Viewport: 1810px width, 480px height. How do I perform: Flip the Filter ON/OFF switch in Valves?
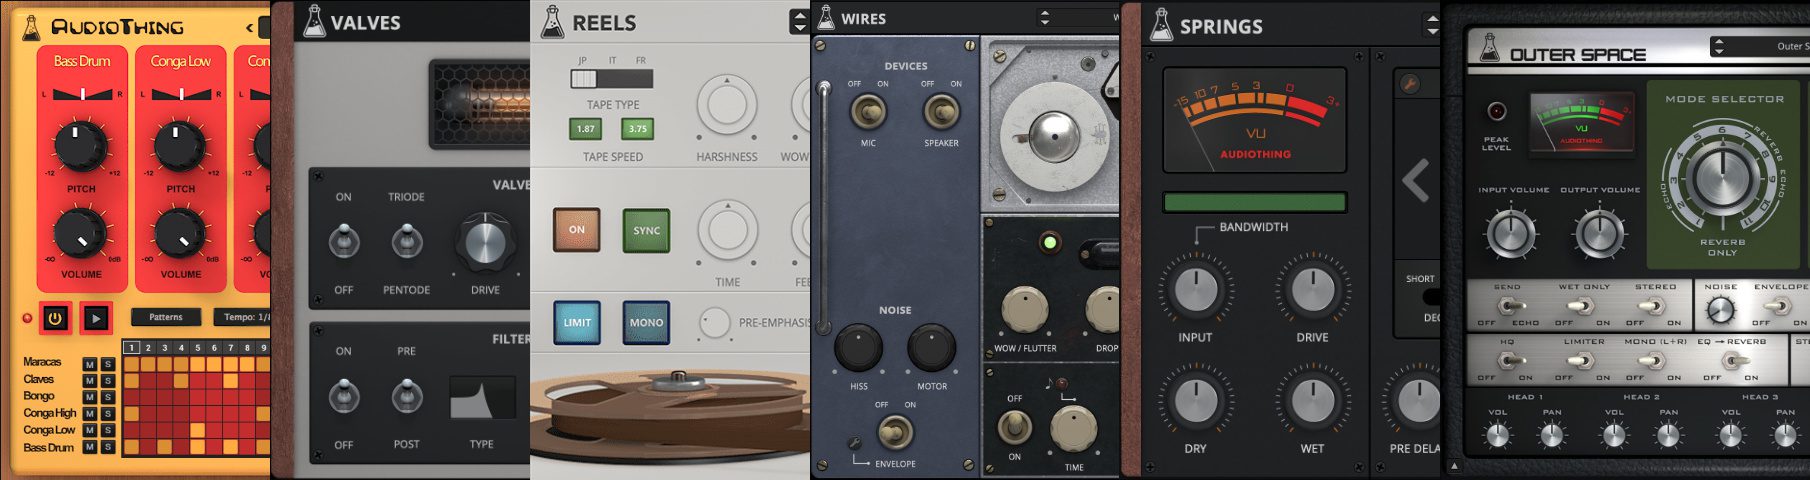pos(344,396)
